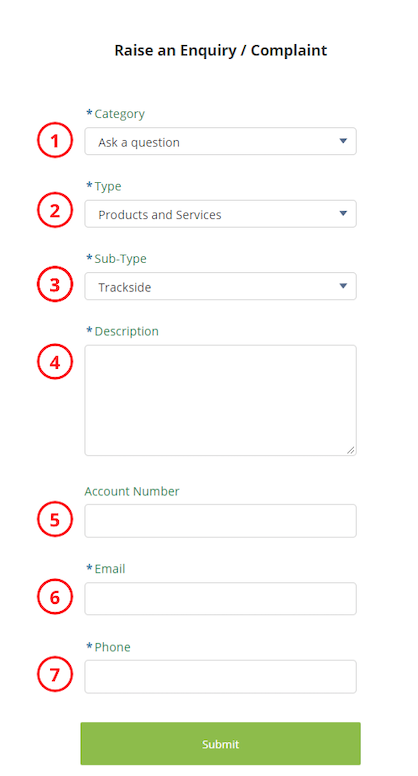Submit the enquiry form

[220, 744]
